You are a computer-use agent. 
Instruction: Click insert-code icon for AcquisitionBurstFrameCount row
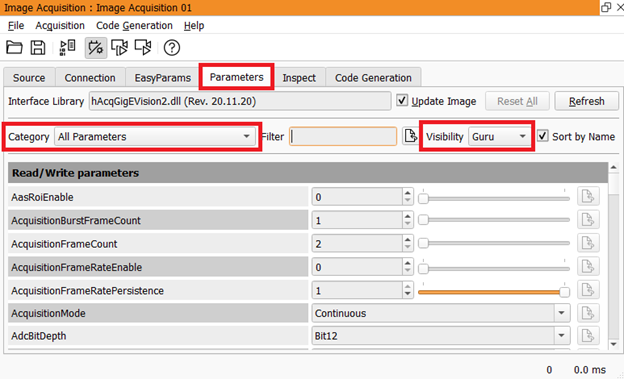[x=588, y=220]
